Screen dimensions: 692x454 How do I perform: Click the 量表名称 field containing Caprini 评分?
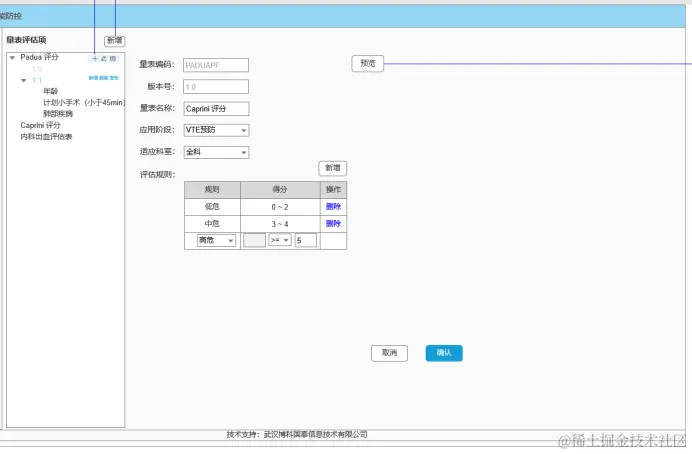click(x=216, y=109)
